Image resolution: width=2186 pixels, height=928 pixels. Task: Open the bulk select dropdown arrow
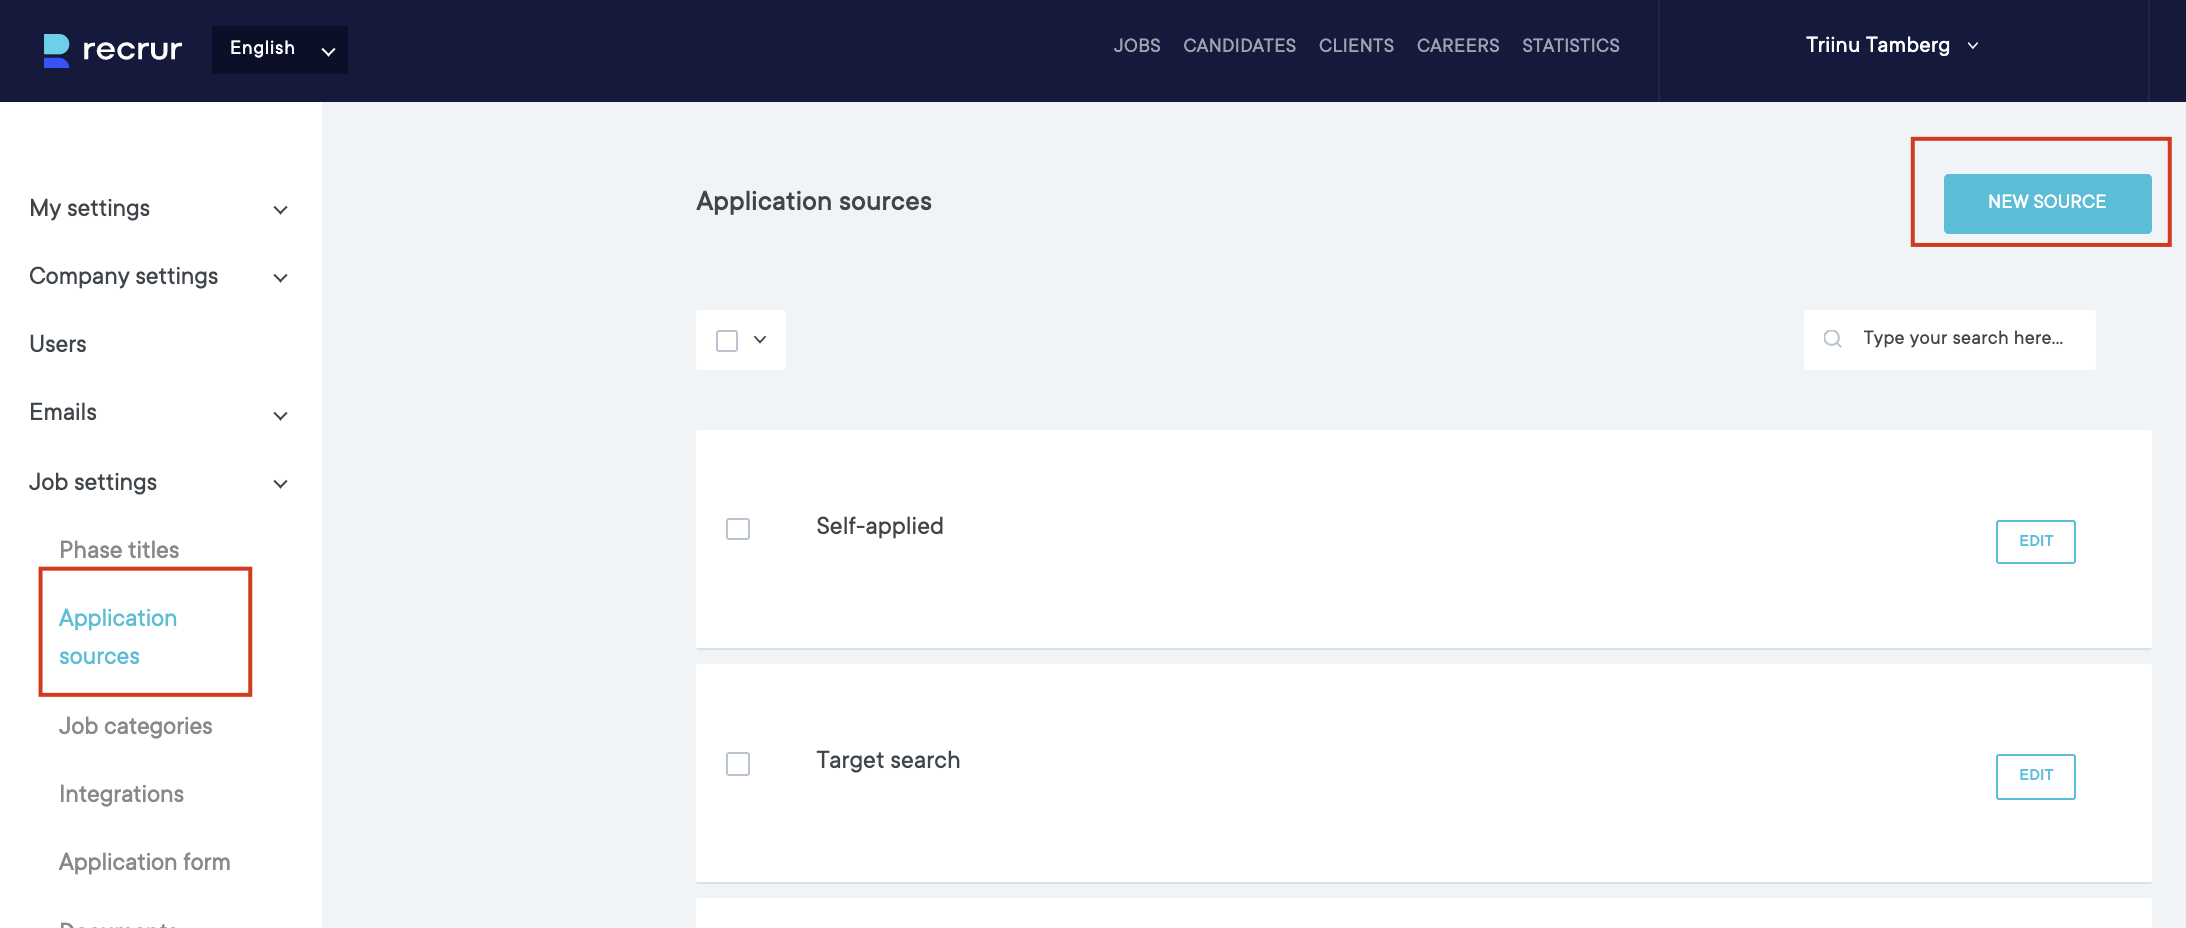pos(760,340)
